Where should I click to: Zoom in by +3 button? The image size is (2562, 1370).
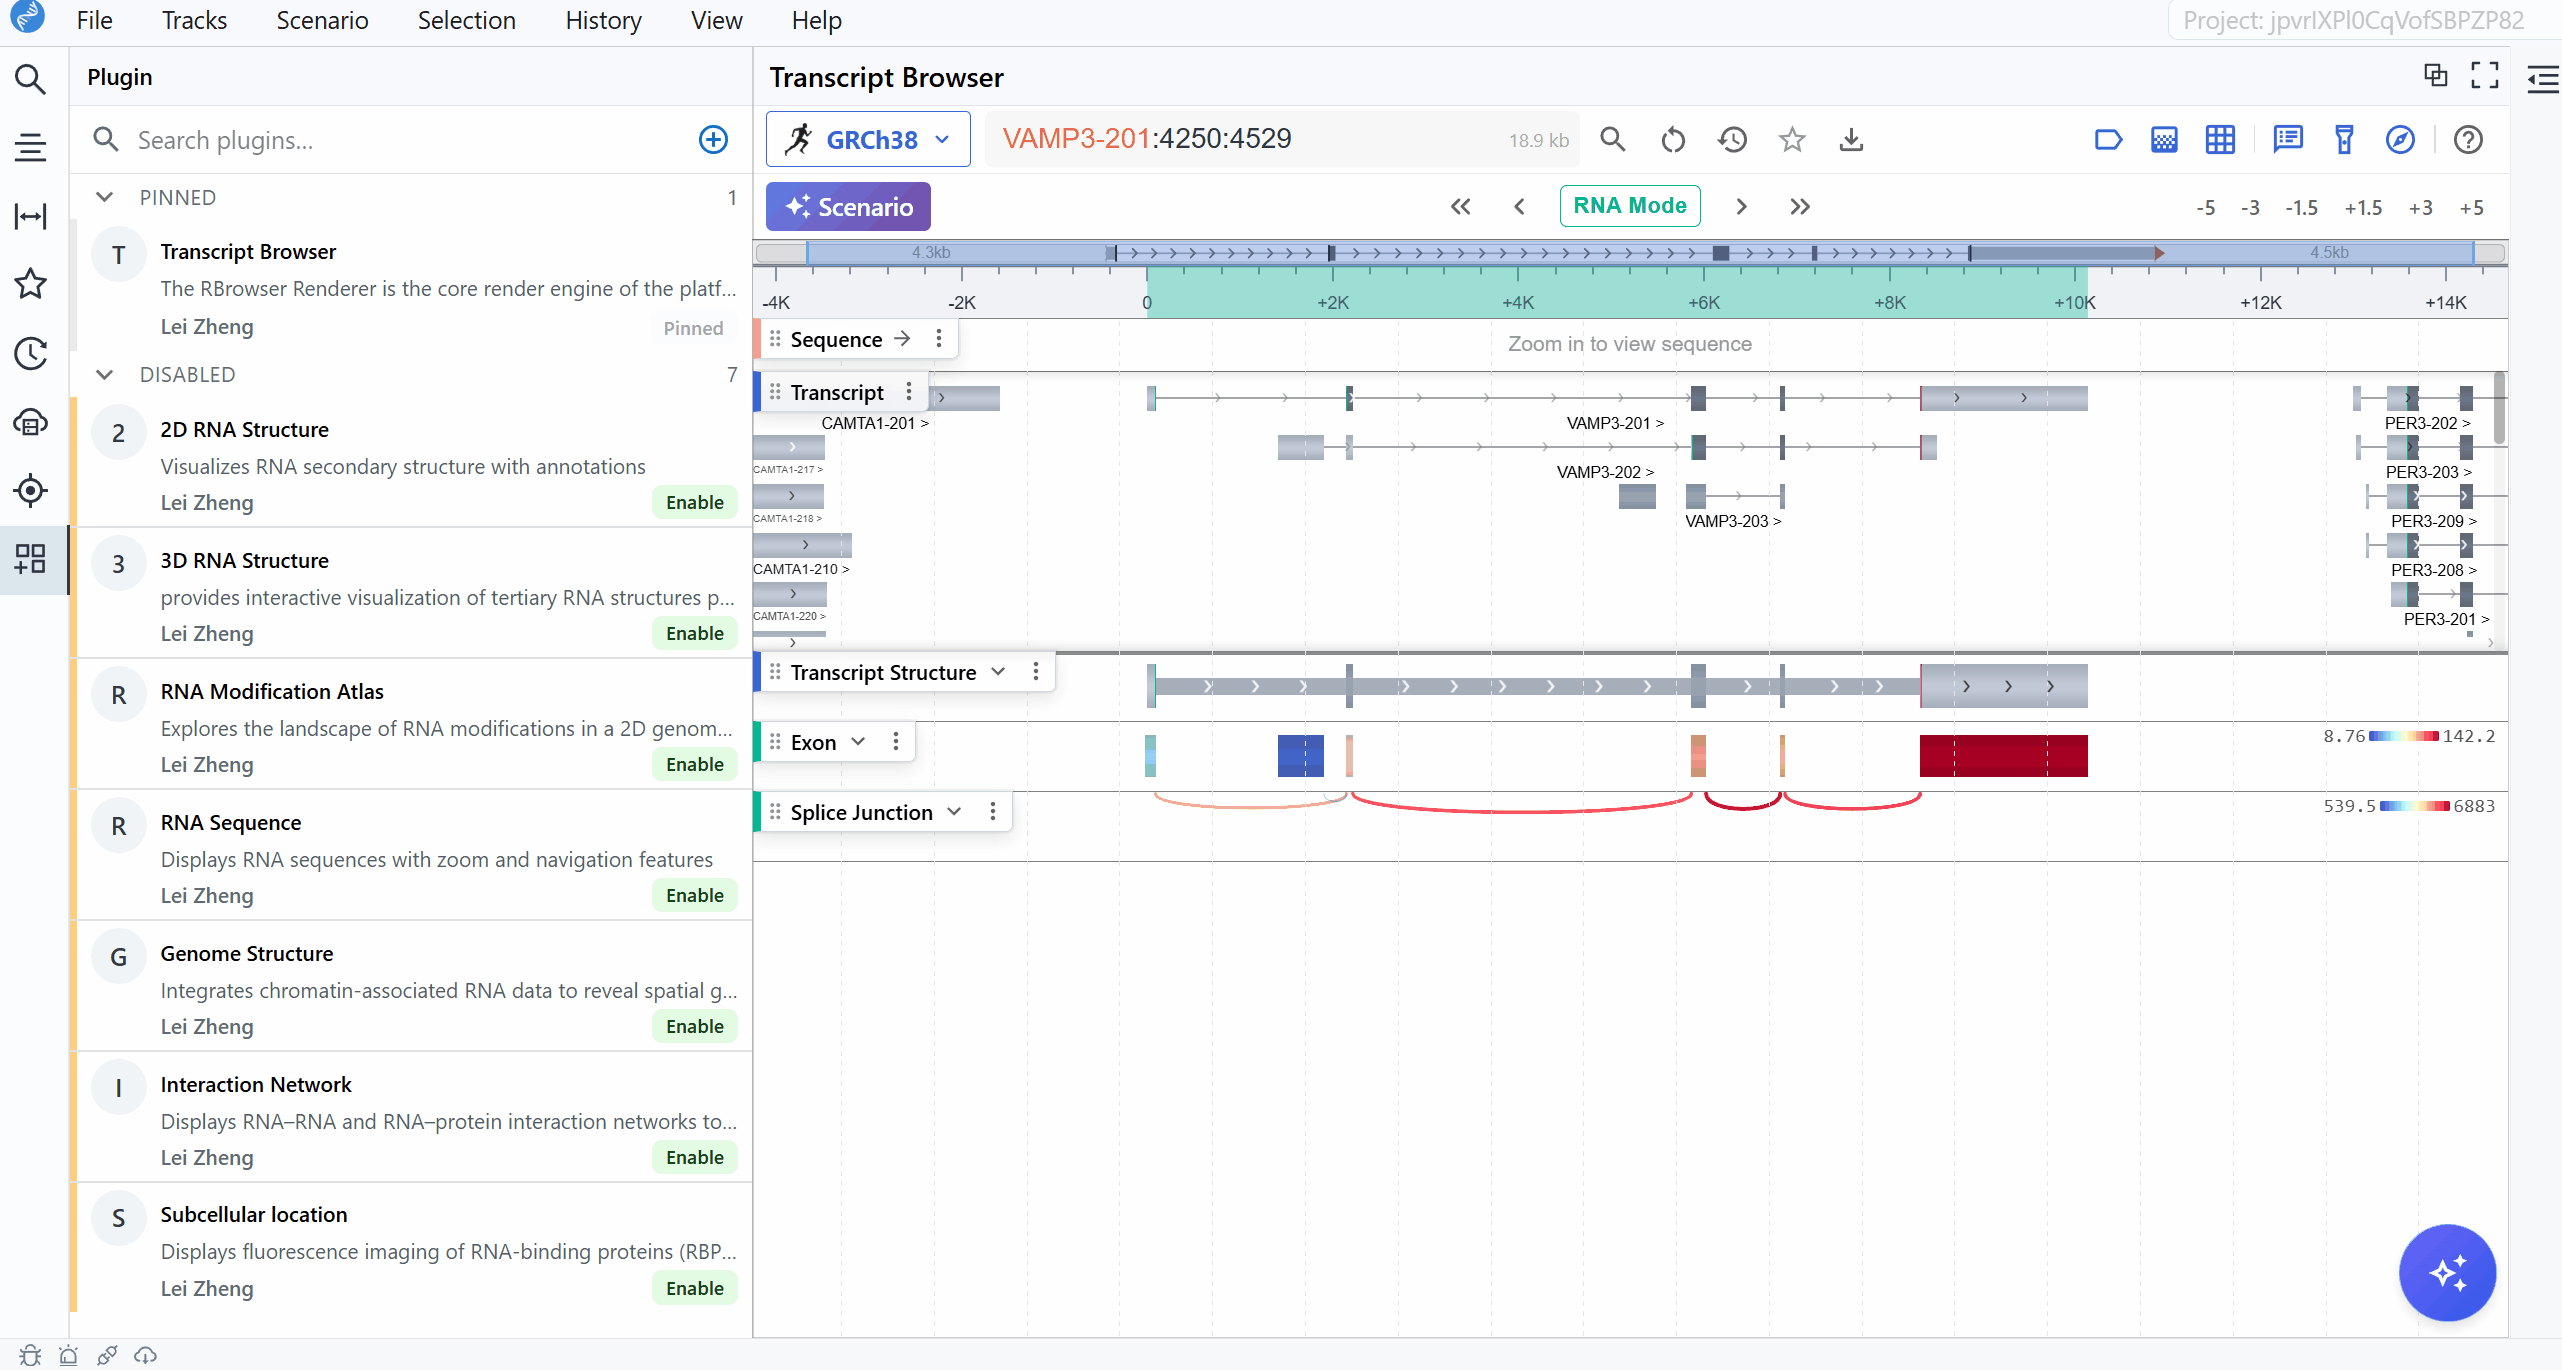click(x=2421, y=208)
